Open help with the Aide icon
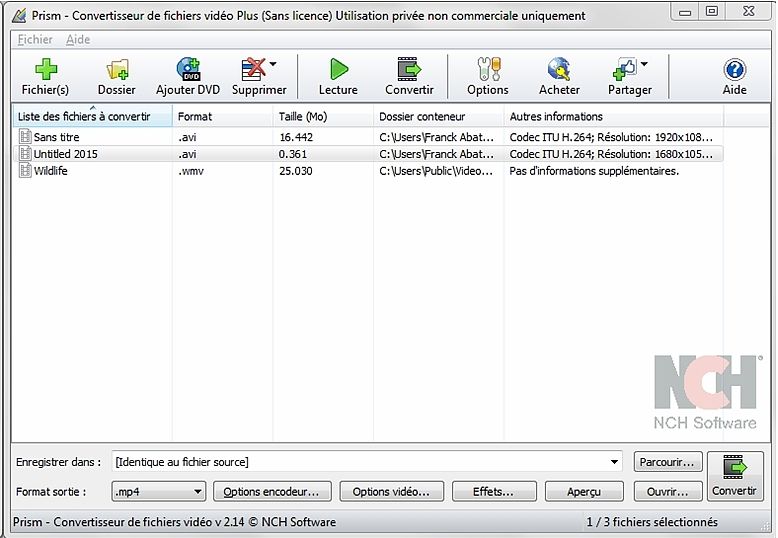The height and width of the screenshot is (538, 778). 734,70
